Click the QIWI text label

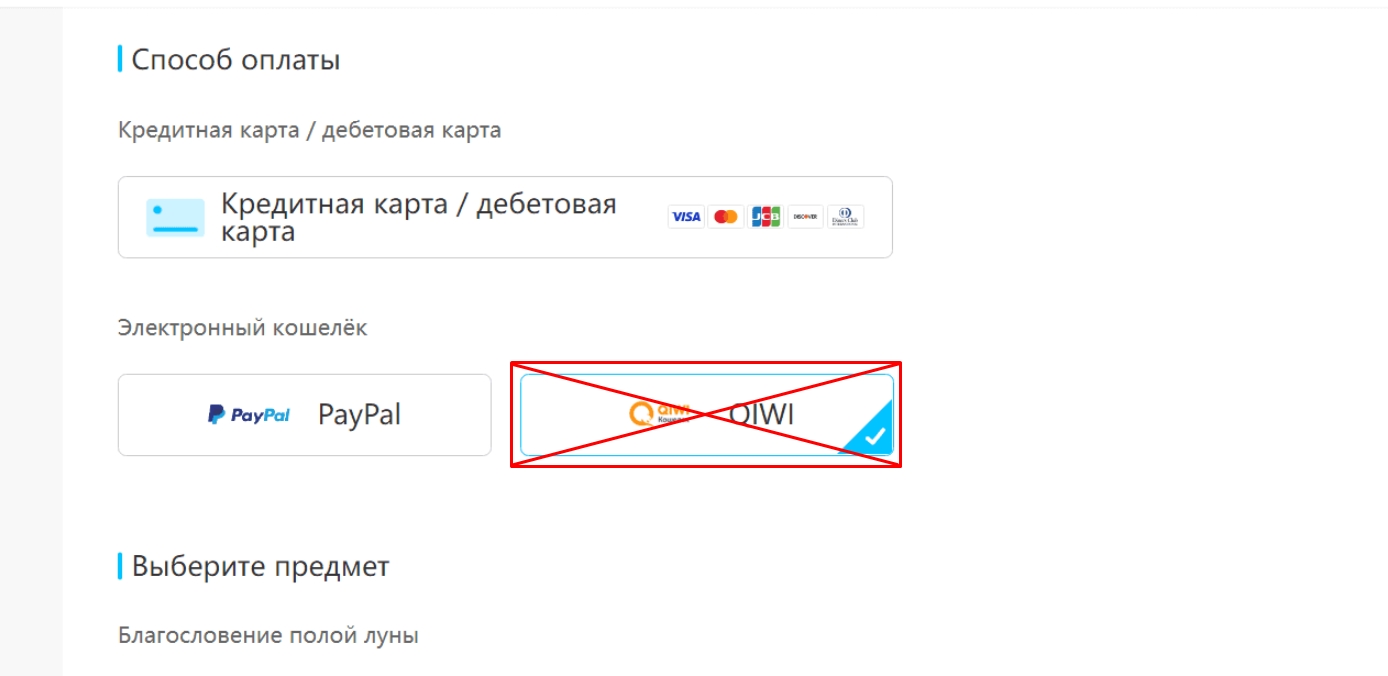[762, 415]
